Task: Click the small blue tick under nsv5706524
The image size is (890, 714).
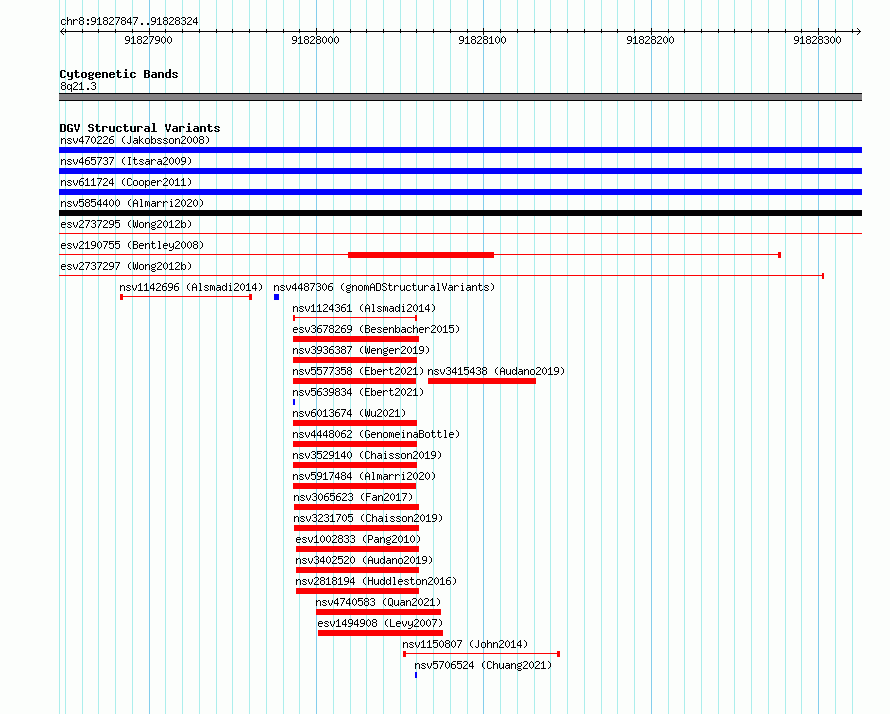Action: (x=416, y=675)
